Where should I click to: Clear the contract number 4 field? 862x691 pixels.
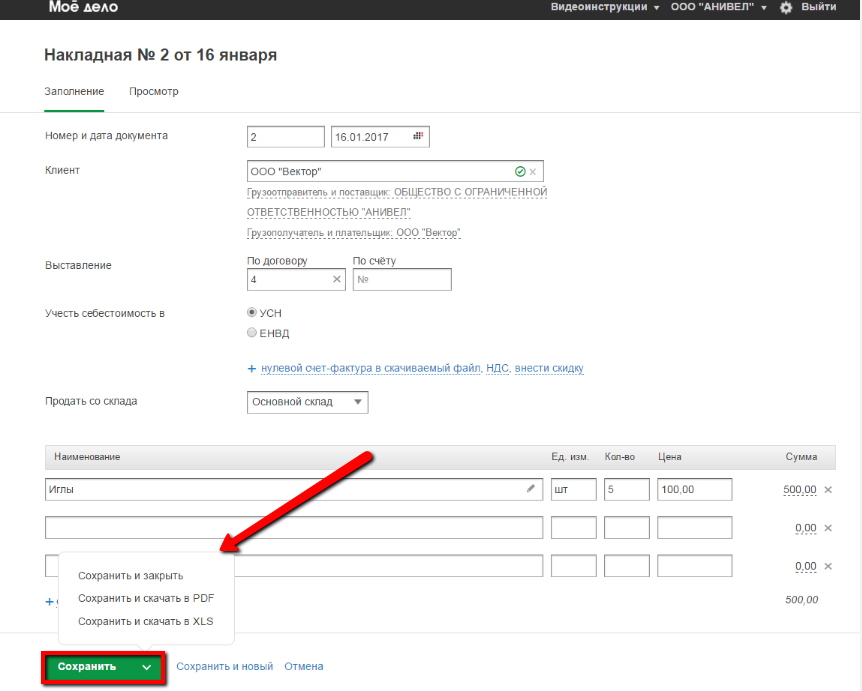(x=336, y=280)
